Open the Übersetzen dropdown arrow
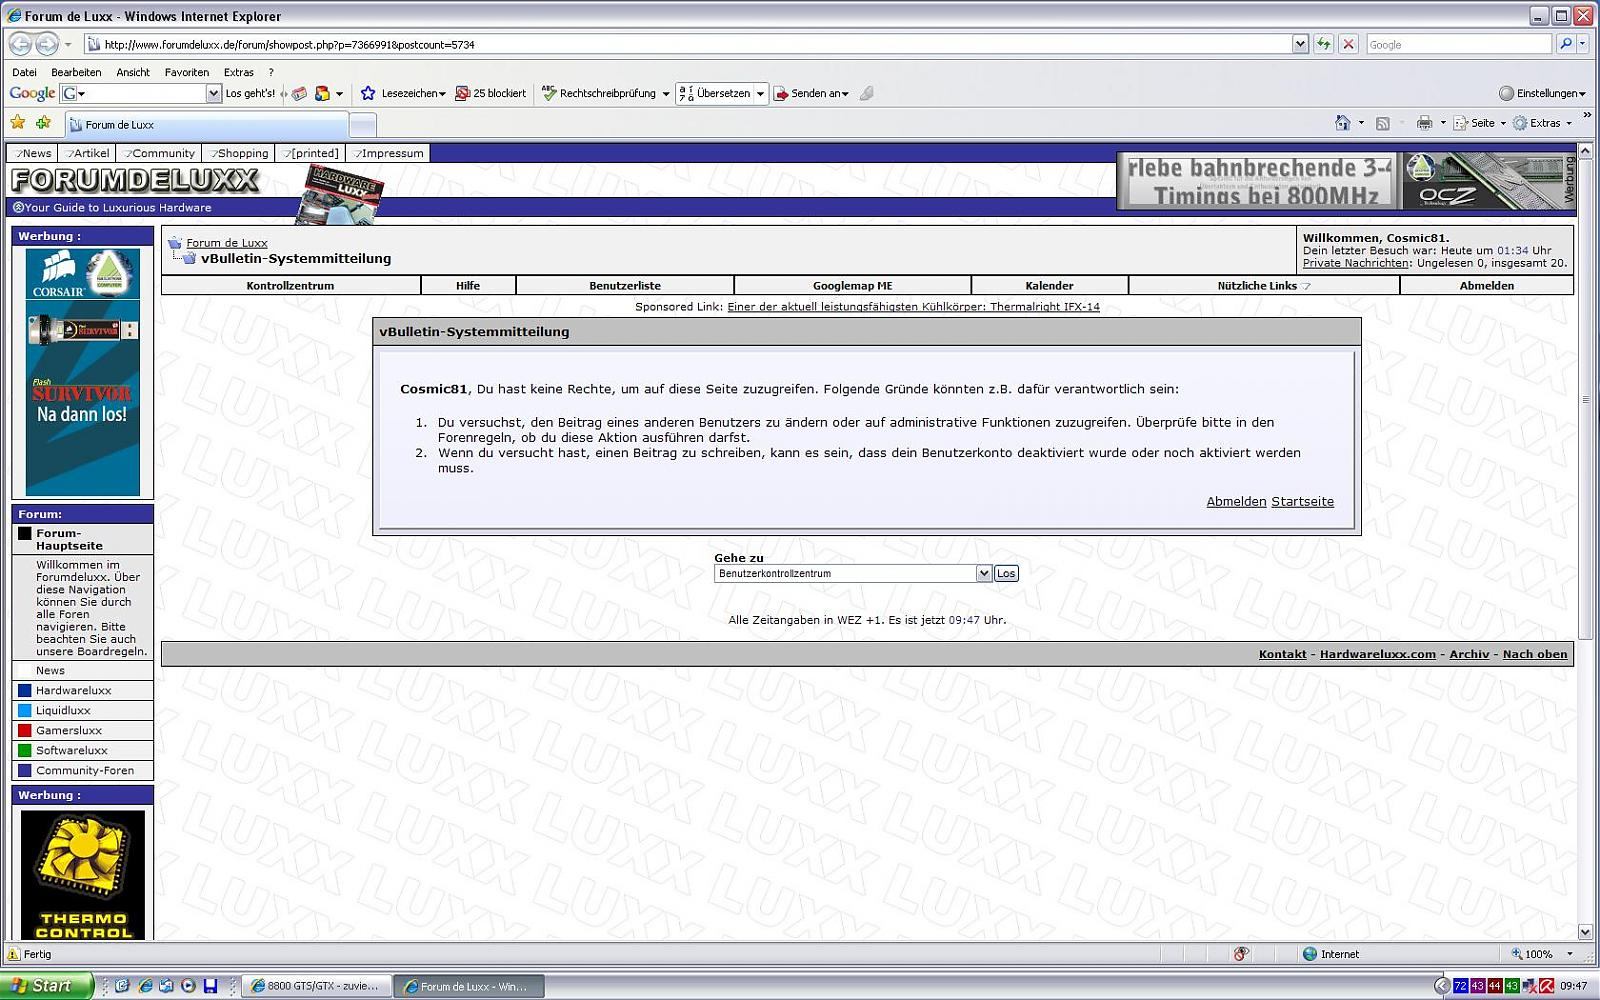Screen dimensions: 1600x1000 coord(760,93)
